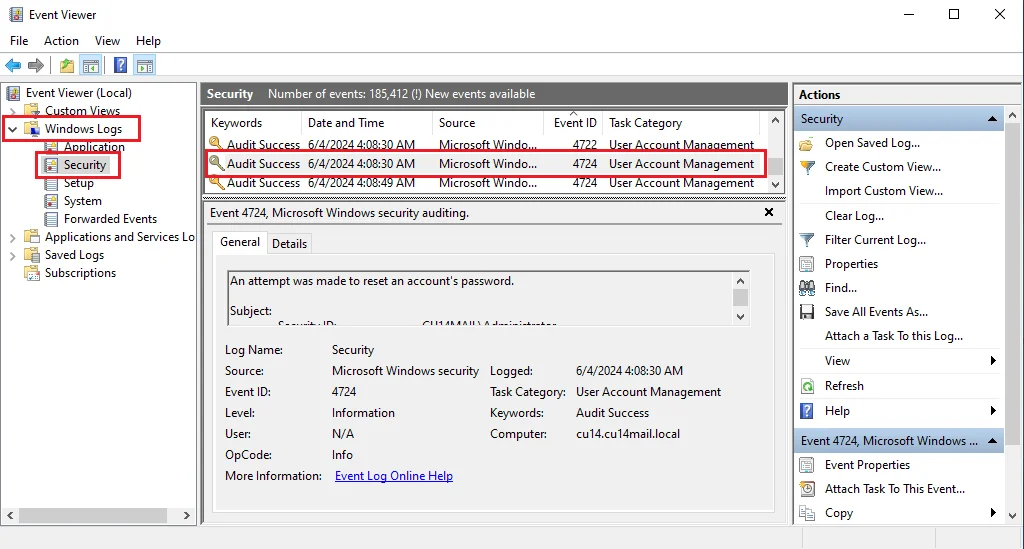Viewport: 1024px width, 549px height.
Task: Select the 4722 event row
Action: (x=485, y=144)
